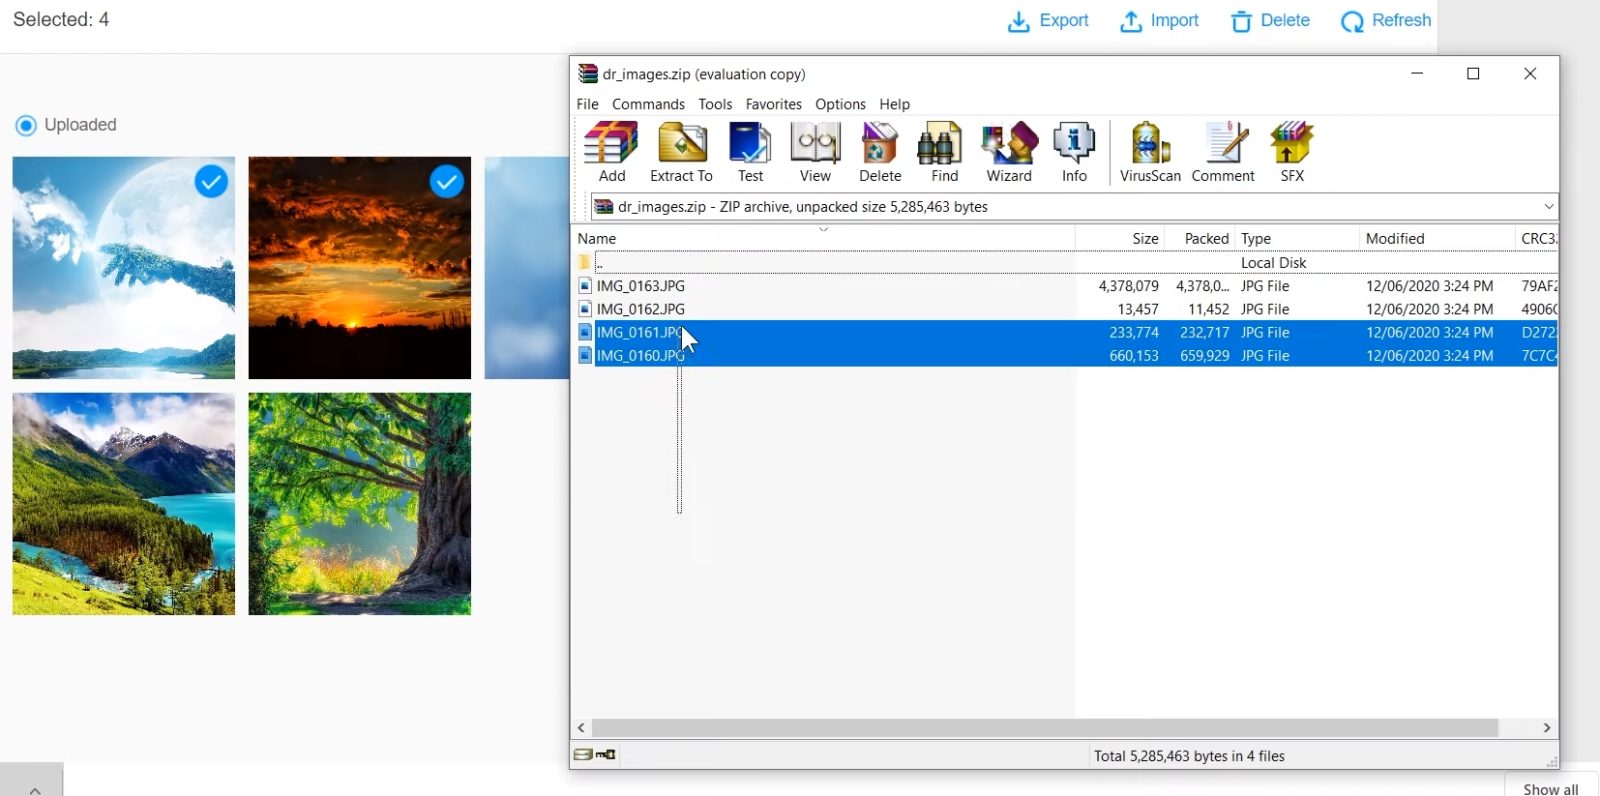The height and width of the screenshot is (796, 1600).
Task: Click the mountain lake thumbnail
Action: pyautogui.click(x=124, y=503)
